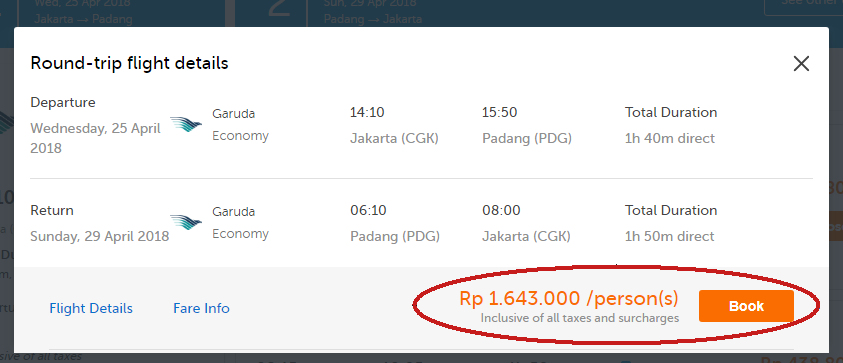The height and width of the screenshot is (363, 843).
Task: Click the Rp 1.643.000 /person(s) price
Action: point(569,298)
